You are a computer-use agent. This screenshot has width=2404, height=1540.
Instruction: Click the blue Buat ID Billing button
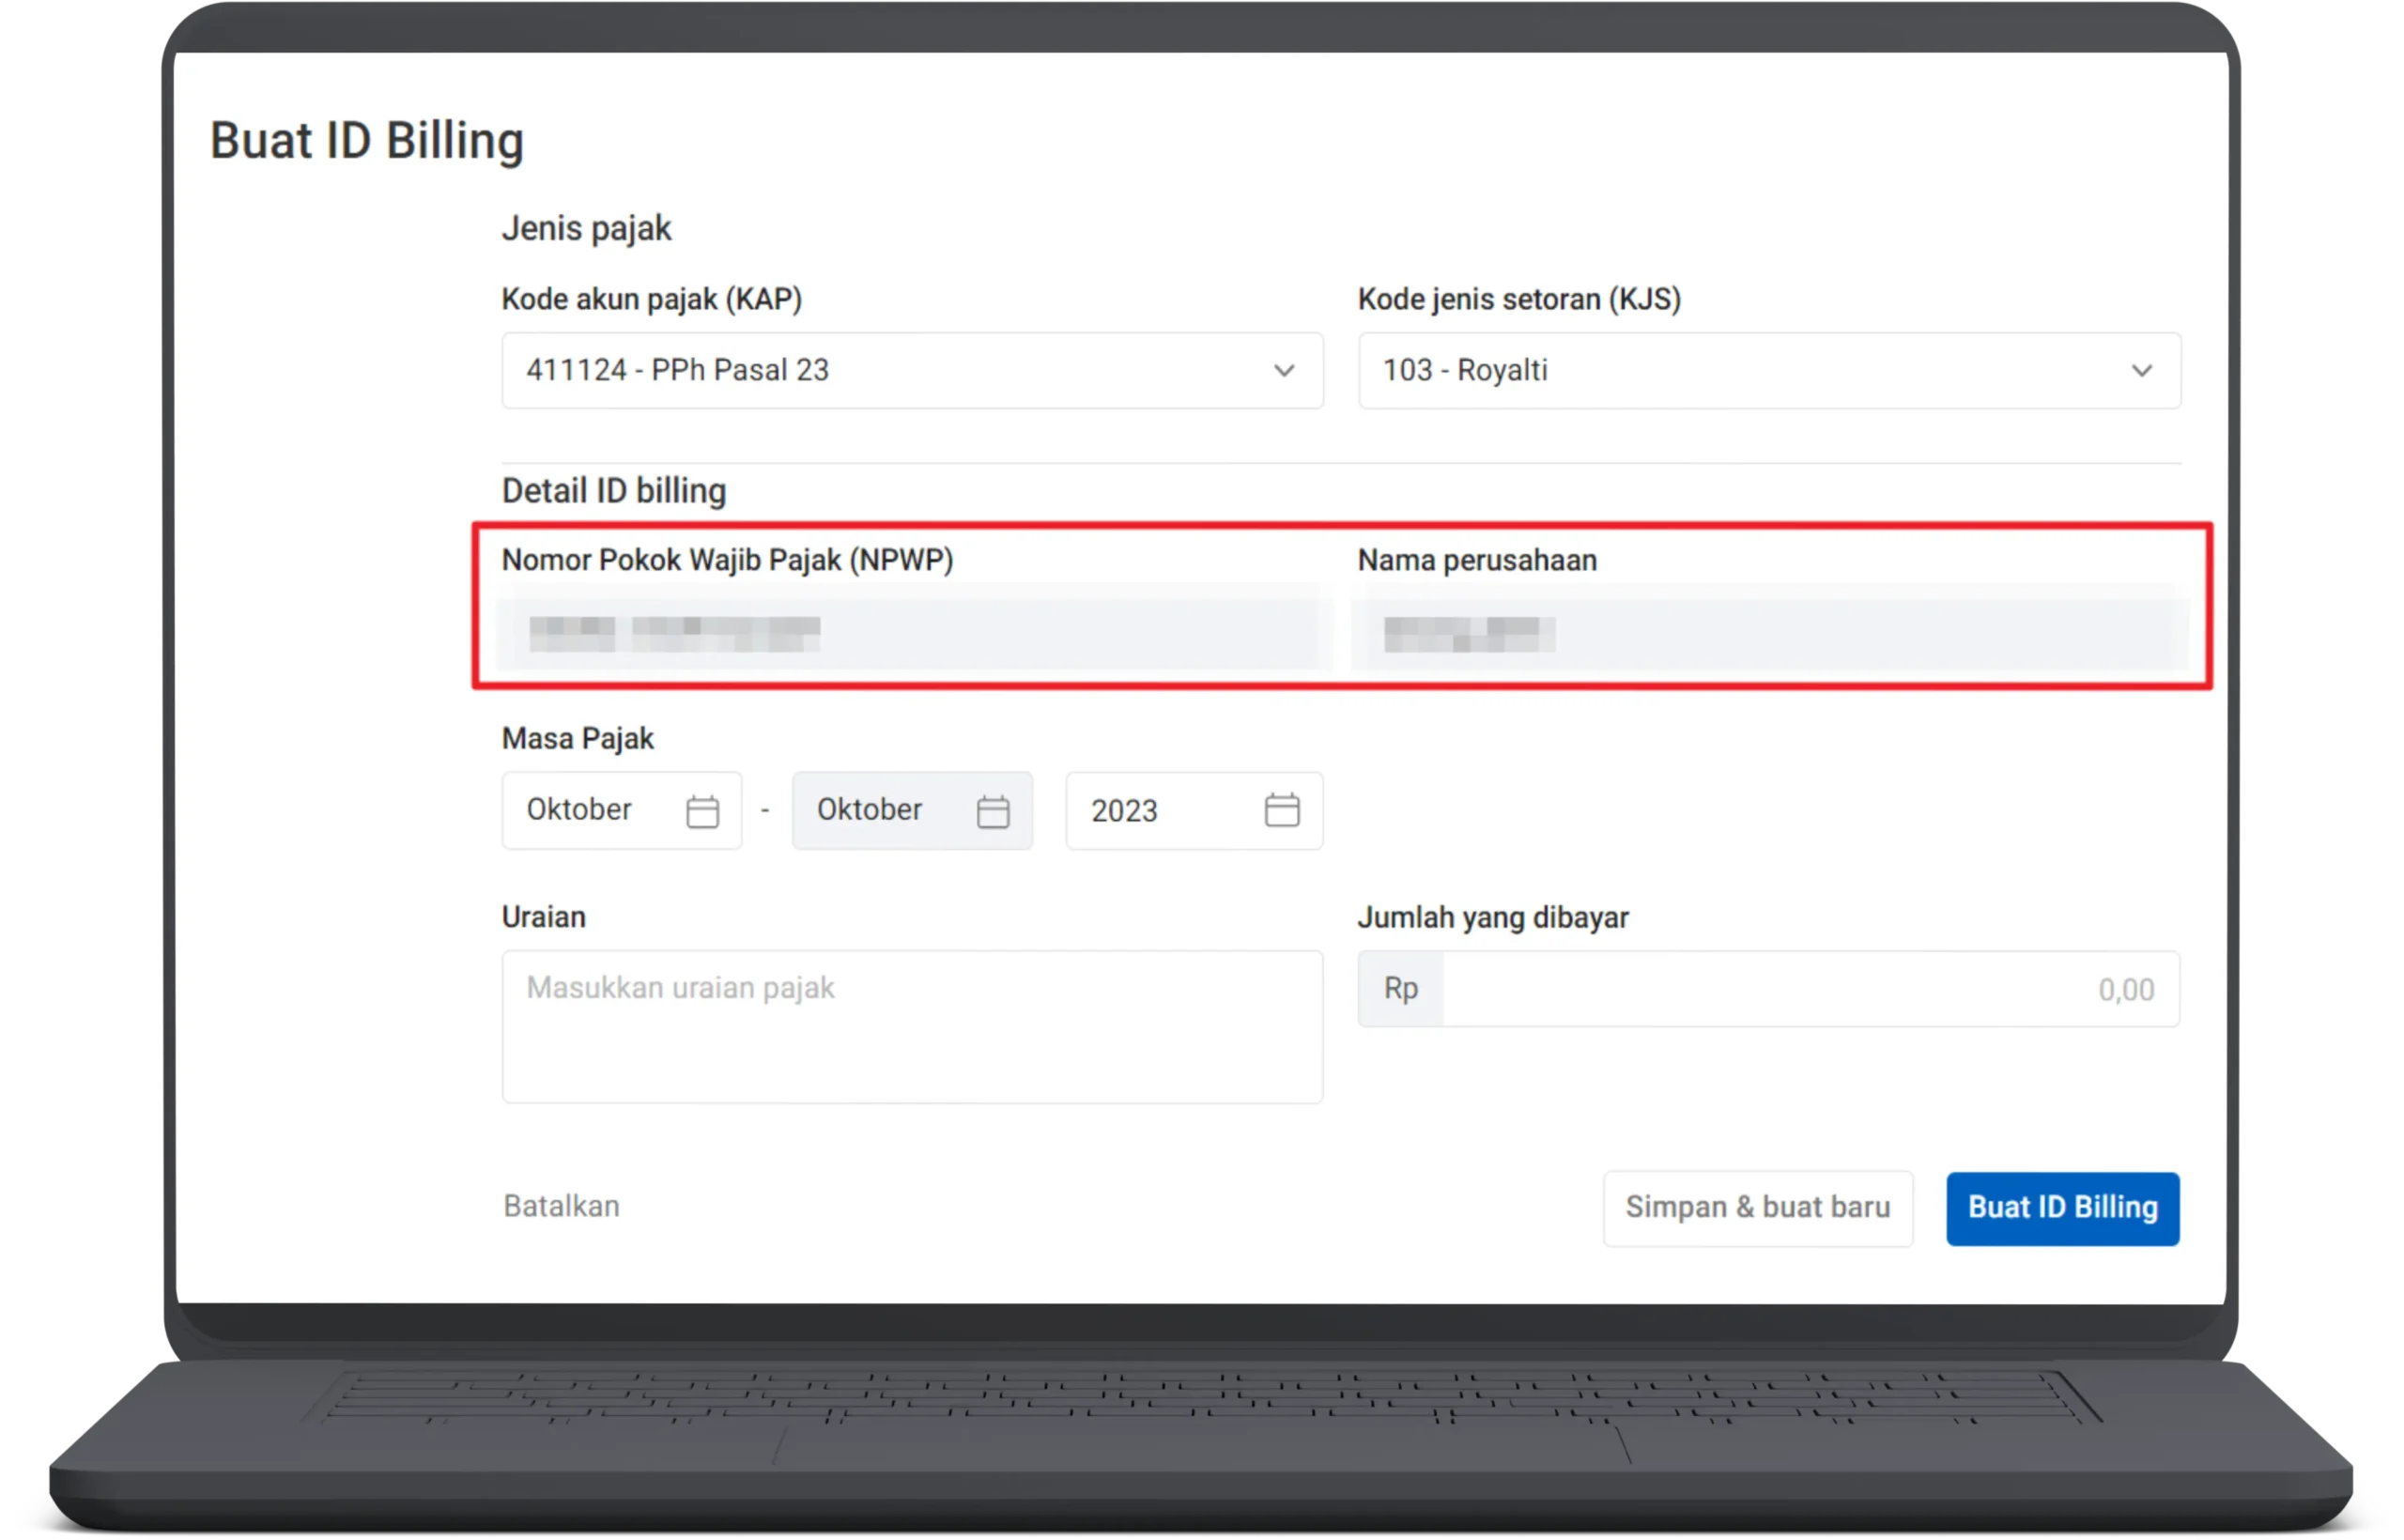2062,1208
